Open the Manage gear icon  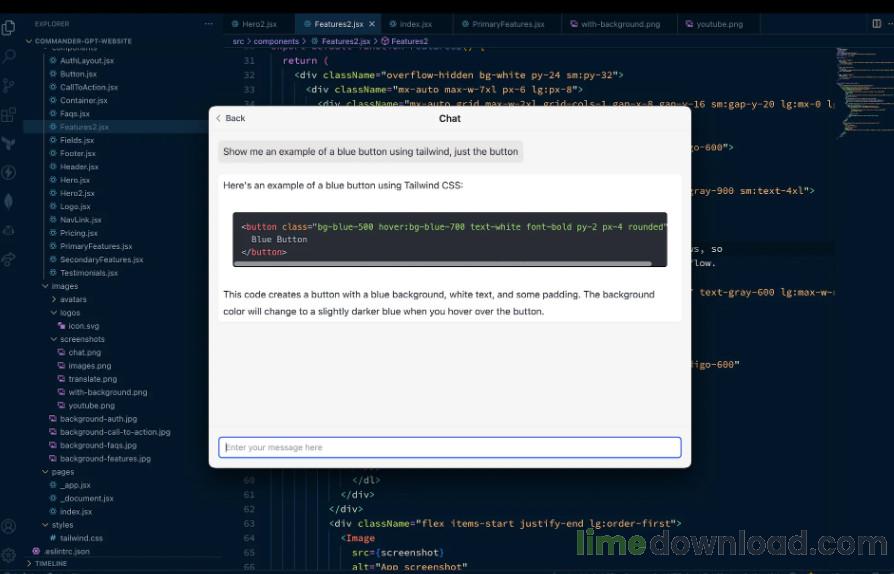coord(9,554)
